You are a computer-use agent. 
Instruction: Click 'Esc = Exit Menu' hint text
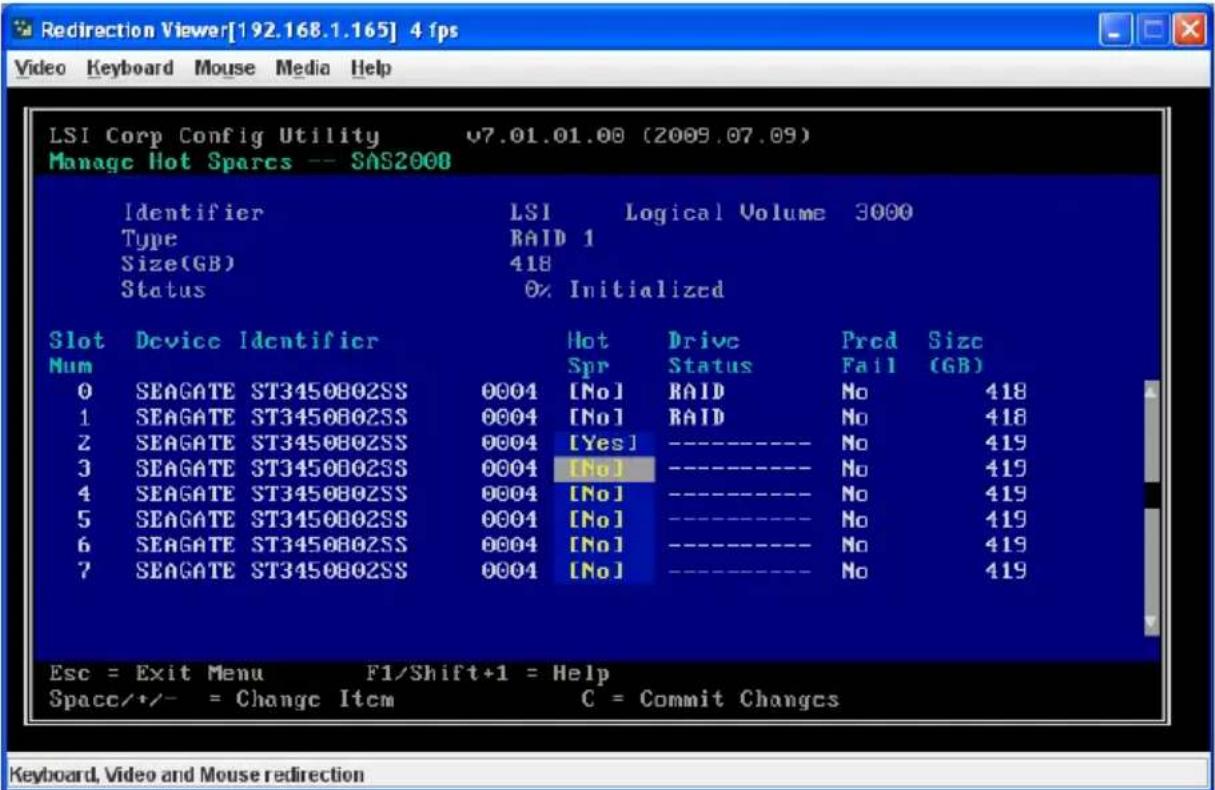tap(155, 673)
